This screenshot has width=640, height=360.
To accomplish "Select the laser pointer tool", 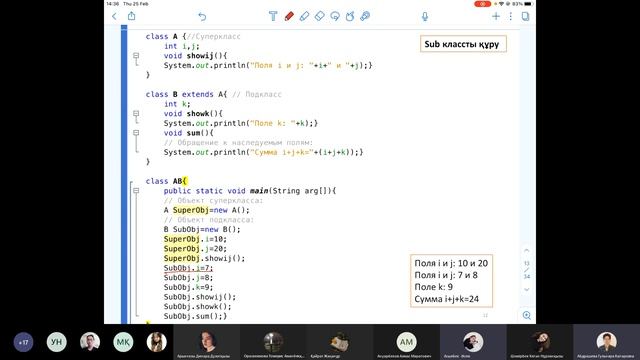I will coord(365,16).
